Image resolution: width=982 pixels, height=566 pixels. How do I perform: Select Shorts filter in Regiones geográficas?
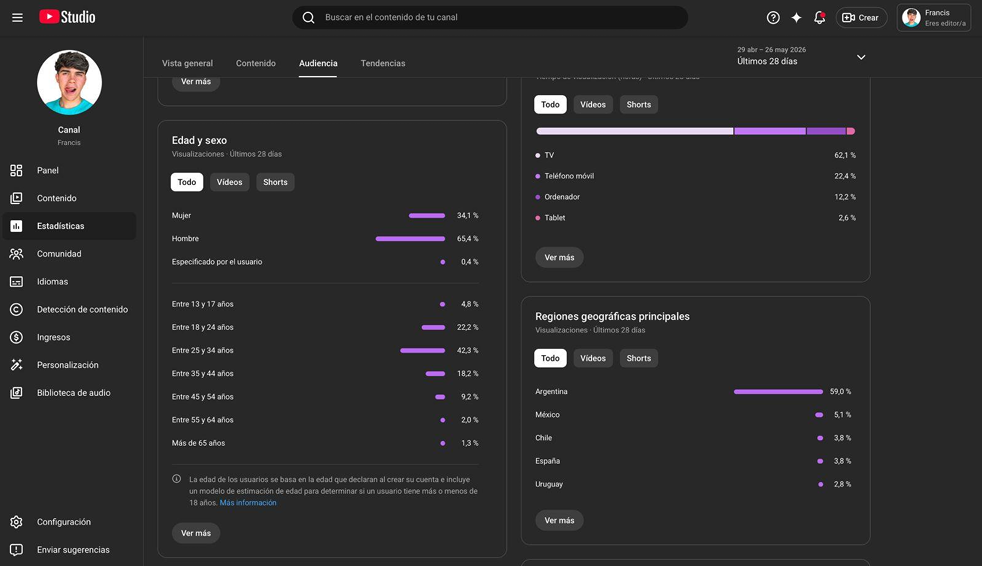coord(638,358)
